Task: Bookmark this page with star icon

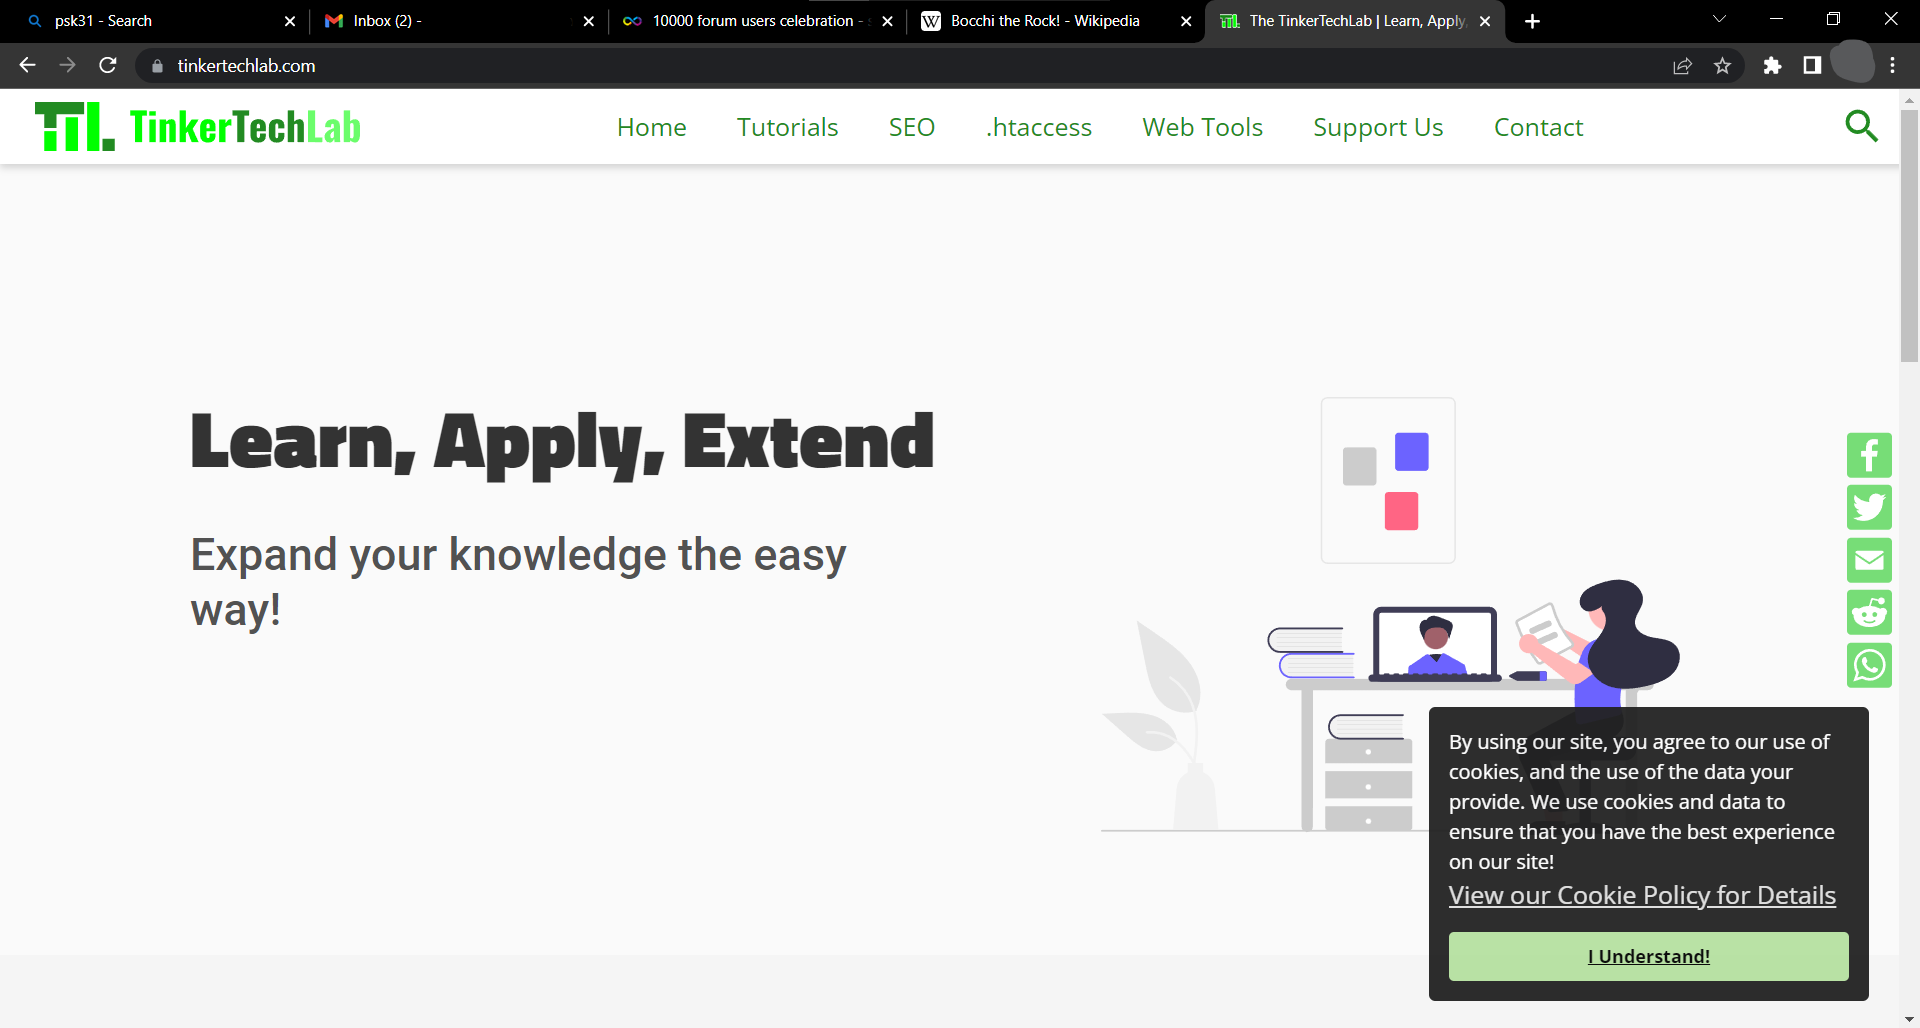Action: [1722, 66]
